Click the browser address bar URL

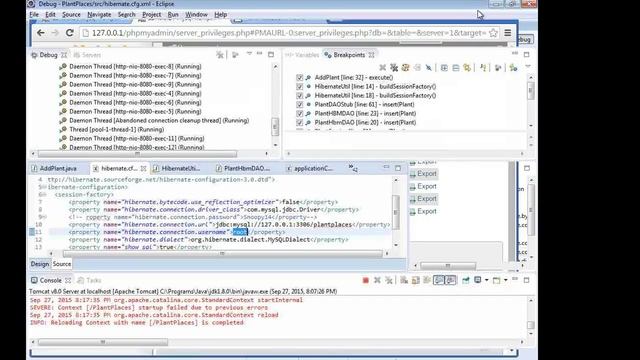point(289,33)
